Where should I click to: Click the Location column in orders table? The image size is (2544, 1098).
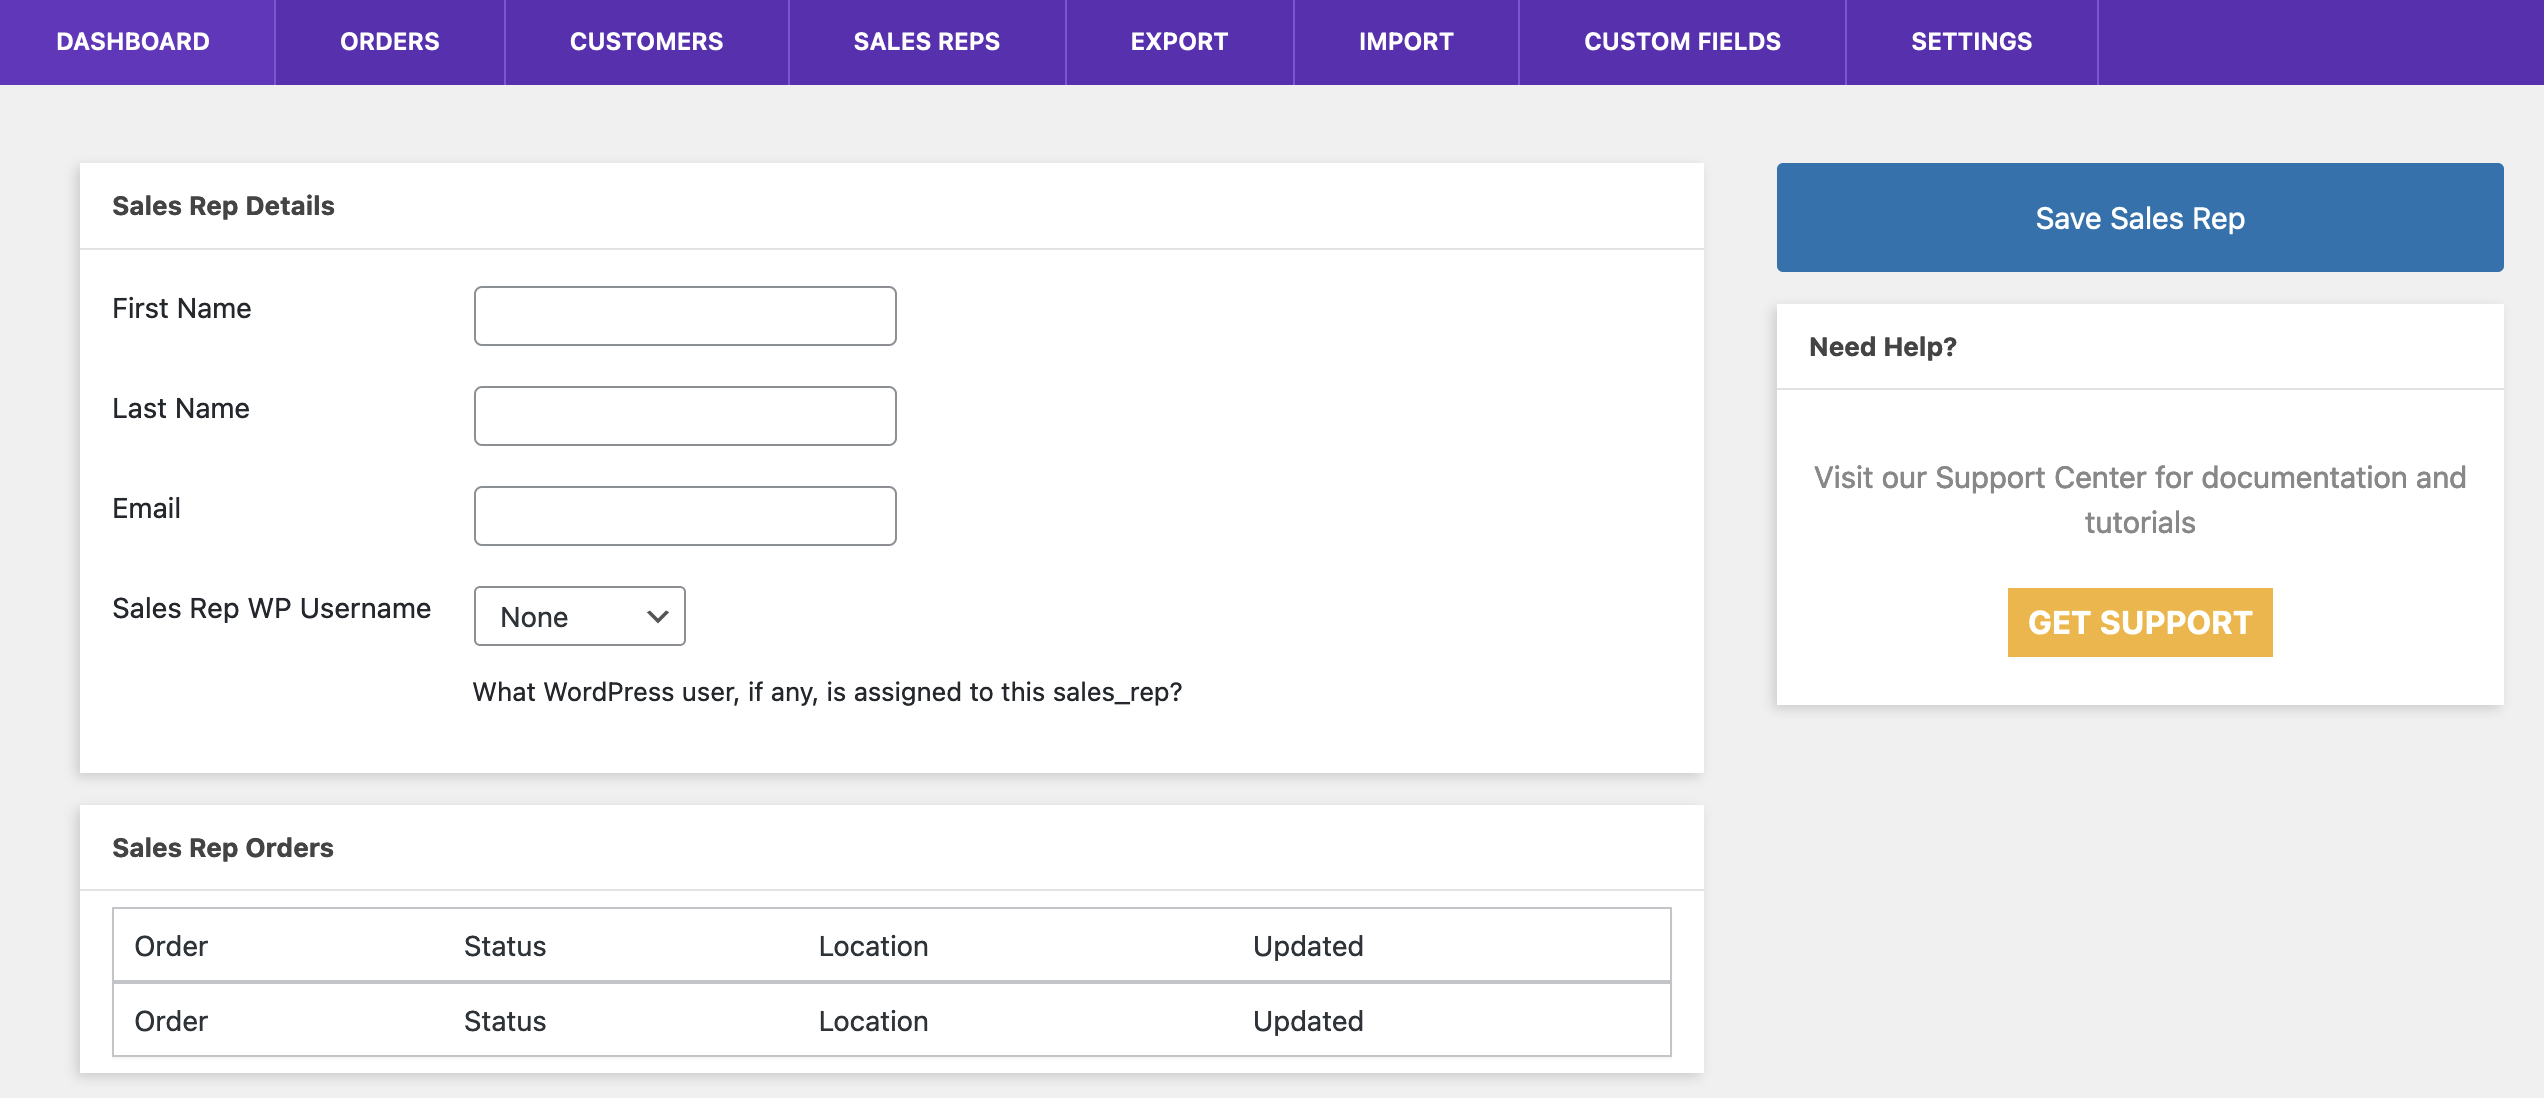pos(873,946)
